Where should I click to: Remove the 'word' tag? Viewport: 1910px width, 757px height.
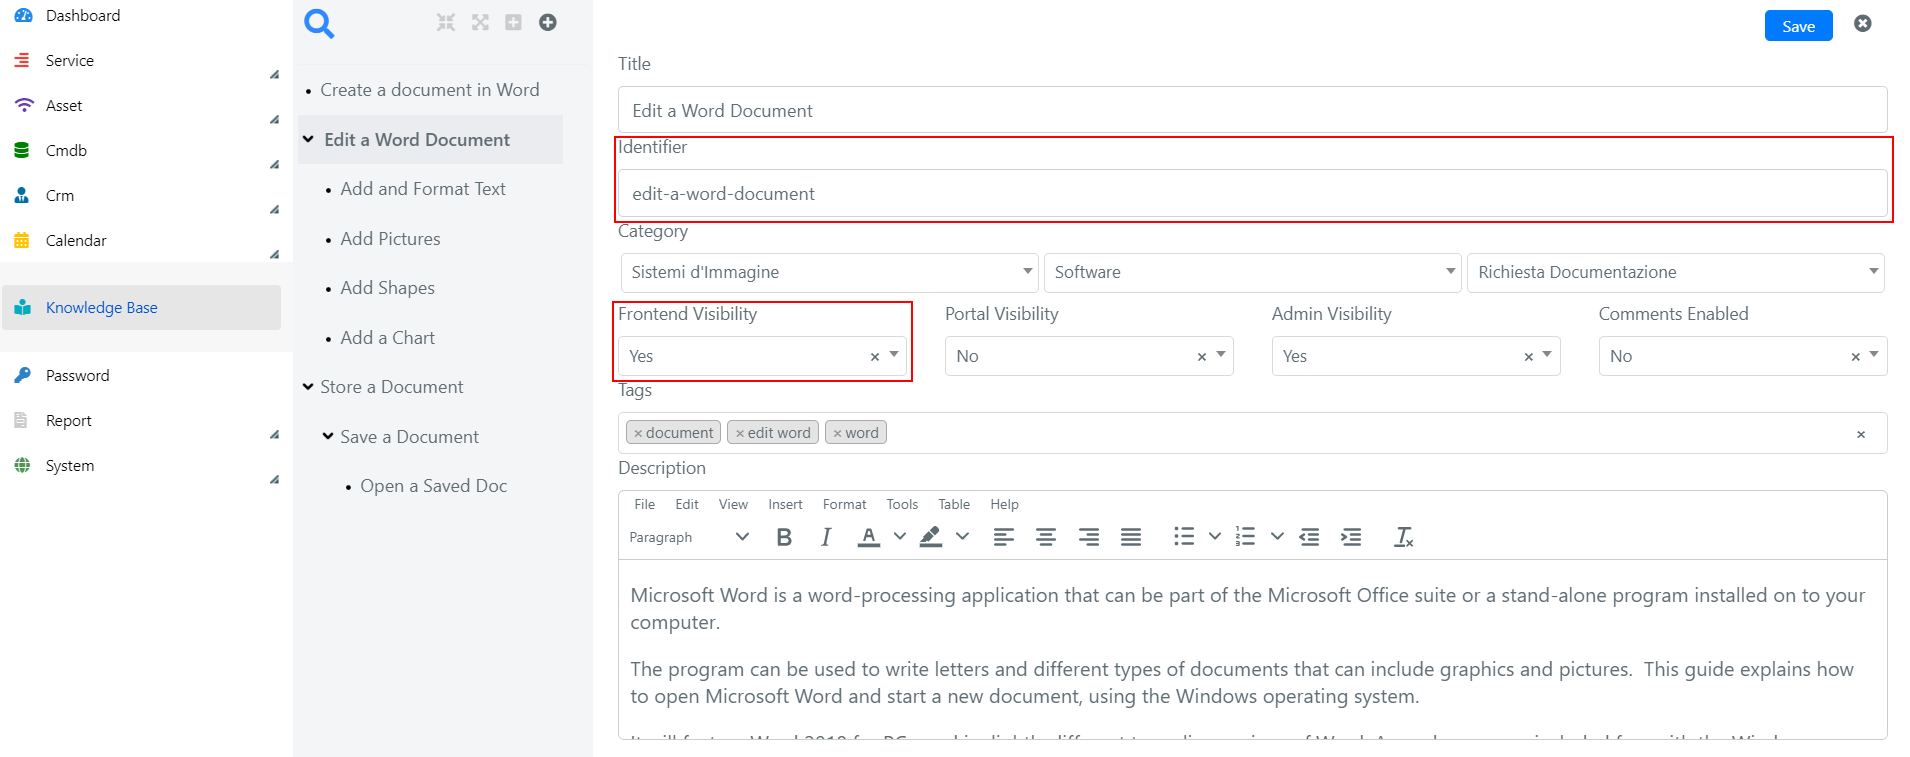tap(838, 433)
